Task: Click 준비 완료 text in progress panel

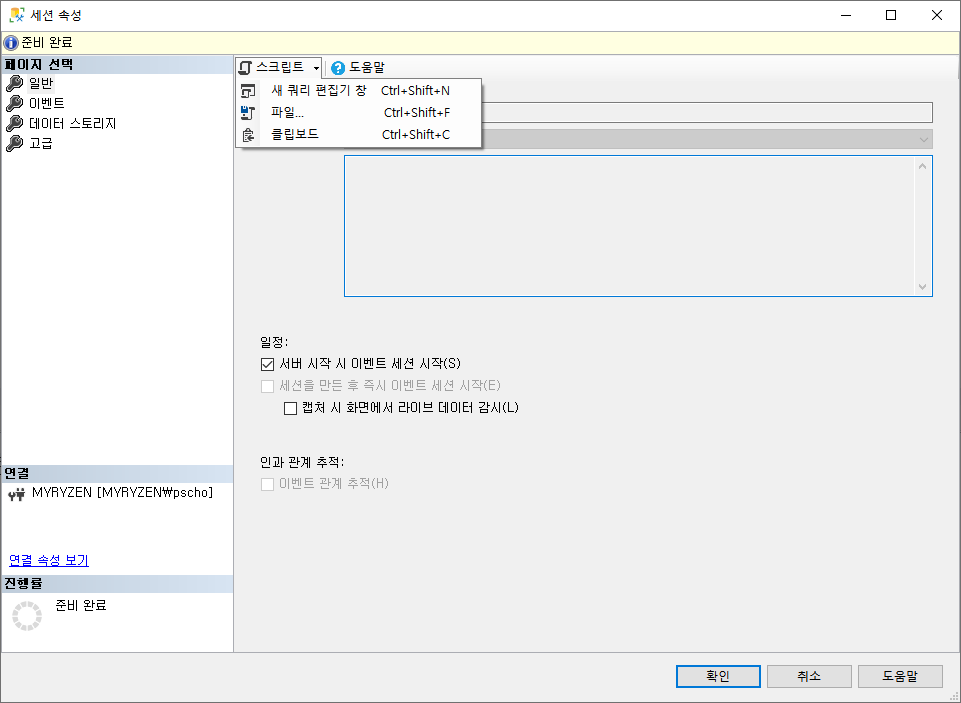Action: (81, 606)
